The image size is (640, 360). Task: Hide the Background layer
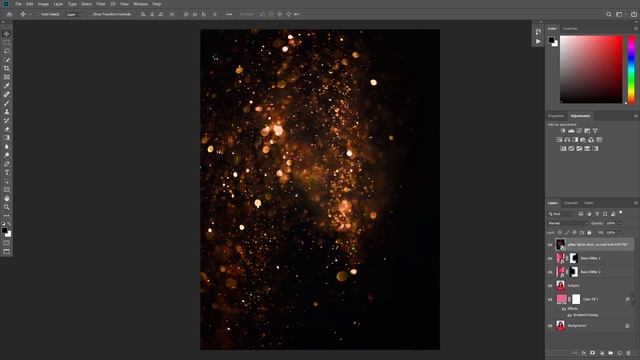[550, 326]
